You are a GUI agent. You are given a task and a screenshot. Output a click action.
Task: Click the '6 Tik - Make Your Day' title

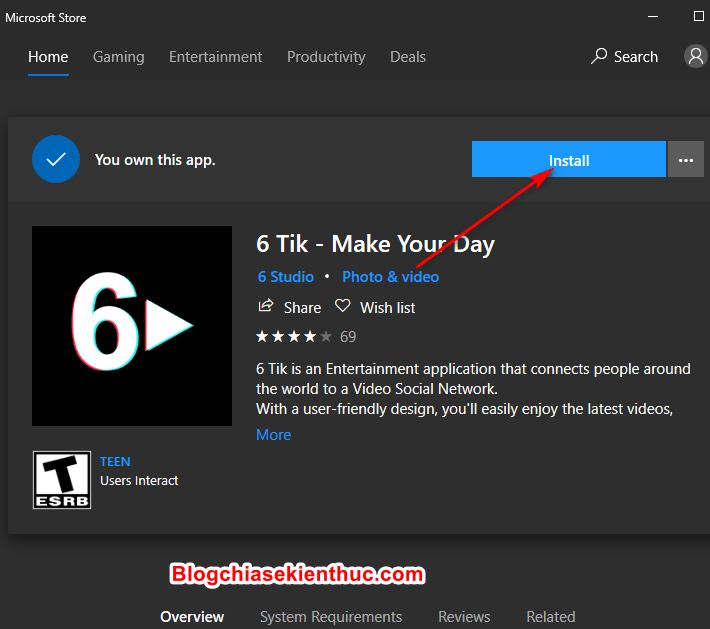pos(375,245)
